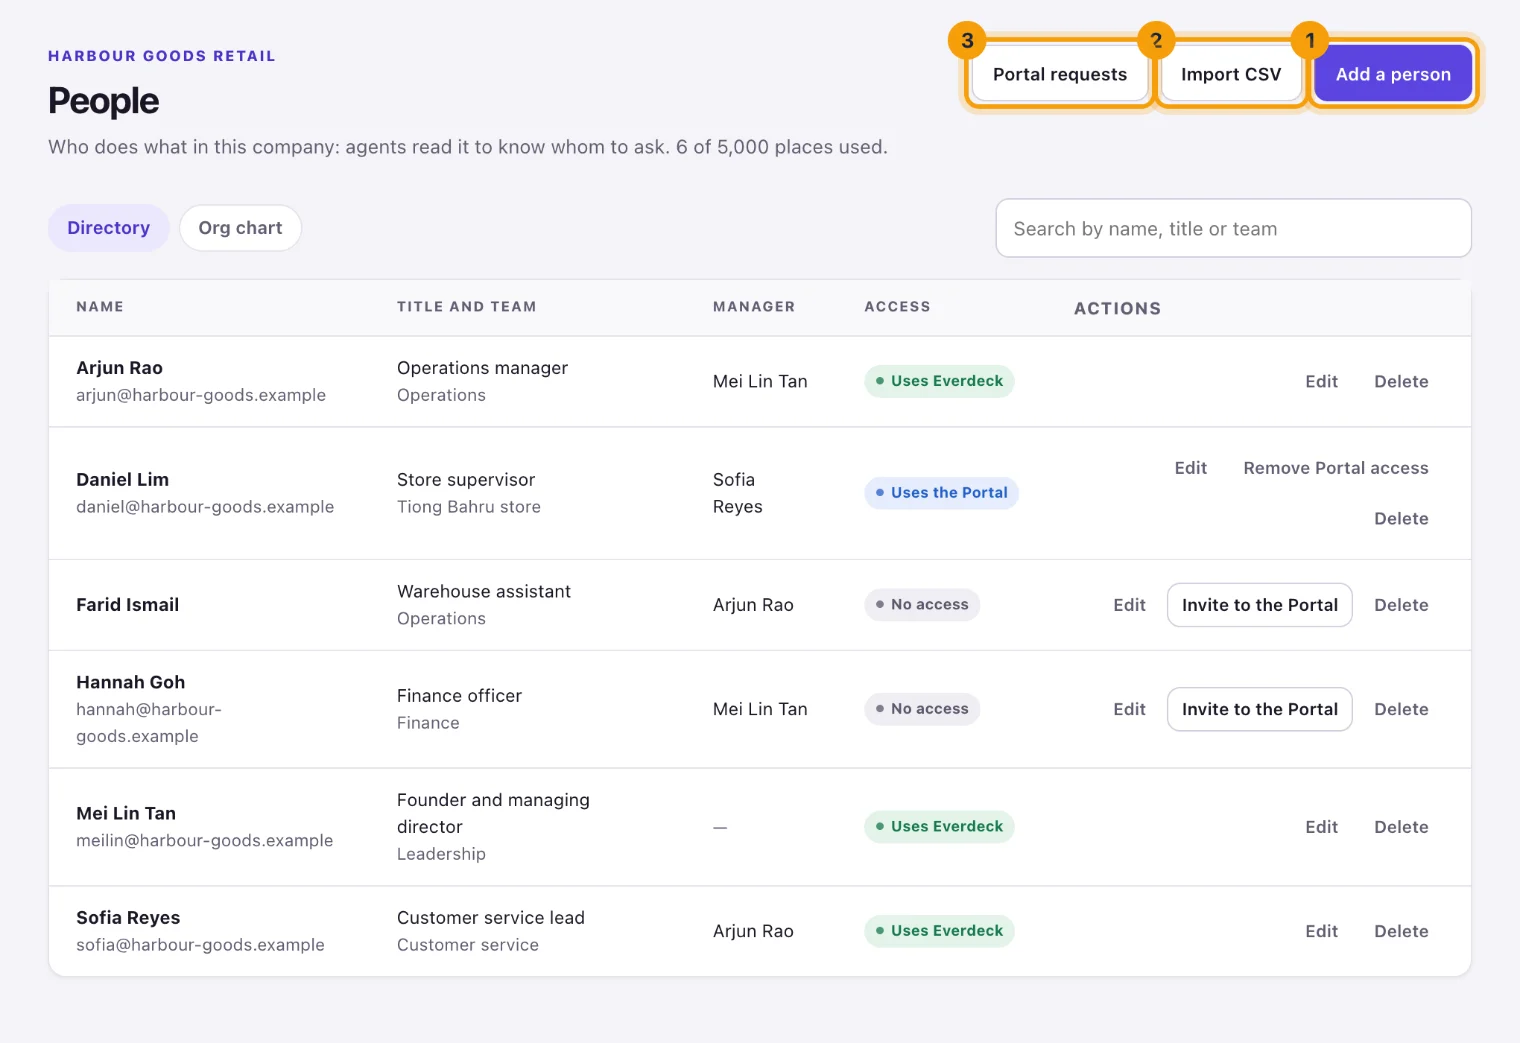This screenshot has width=1520, height=1043.
Task: Click Sofia Reyes's Uses Everdeck badge
Action: 939,931
